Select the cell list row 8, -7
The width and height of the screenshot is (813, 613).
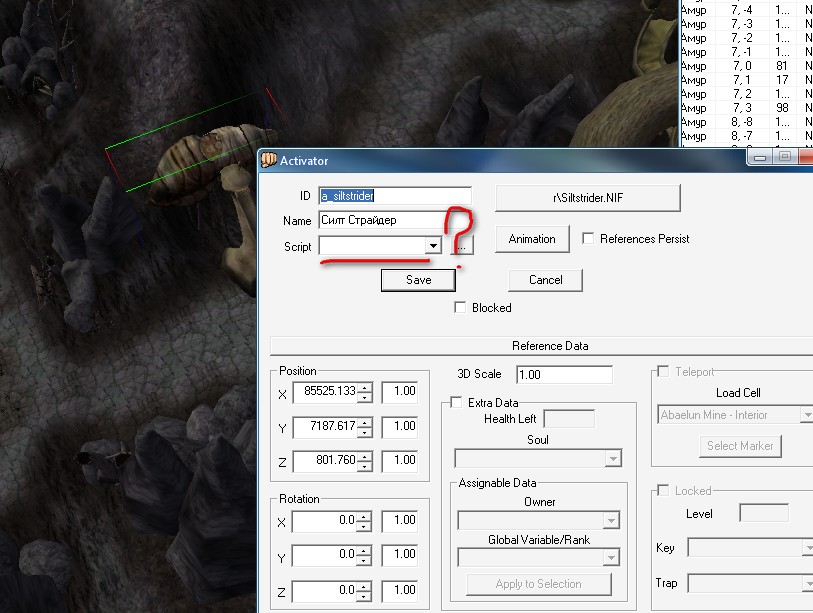(747, 136)
